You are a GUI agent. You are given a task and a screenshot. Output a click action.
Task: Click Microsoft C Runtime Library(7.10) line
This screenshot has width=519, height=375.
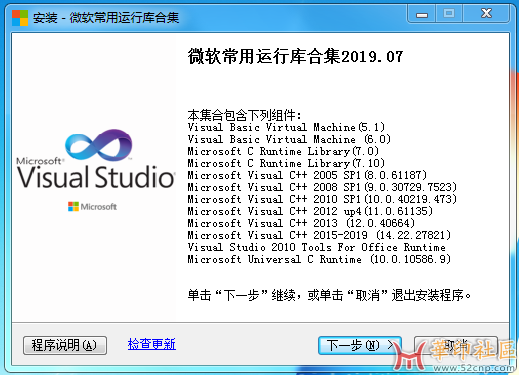click(x=286, y=163)
